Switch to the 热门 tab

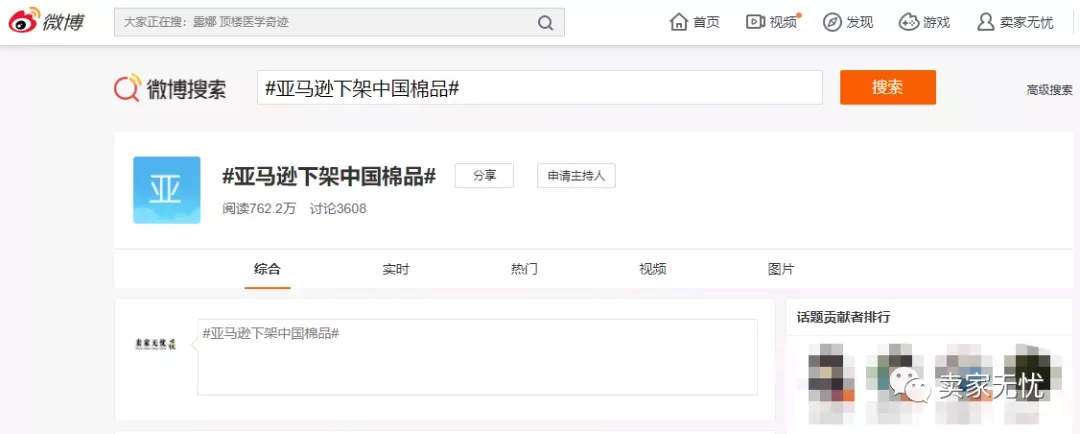point(524,269)
